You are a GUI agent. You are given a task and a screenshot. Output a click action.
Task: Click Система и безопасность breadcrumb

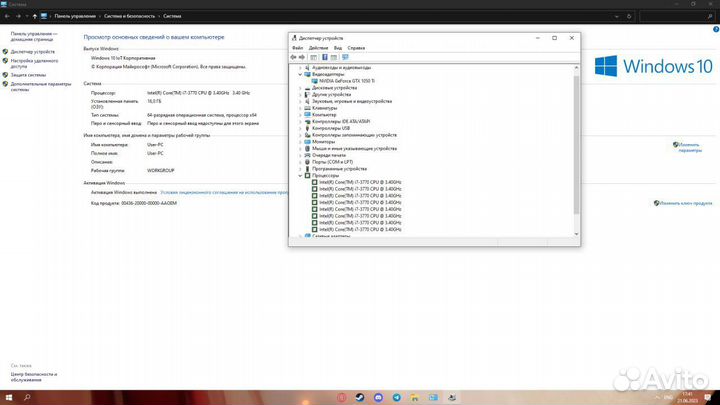[129, 16]
